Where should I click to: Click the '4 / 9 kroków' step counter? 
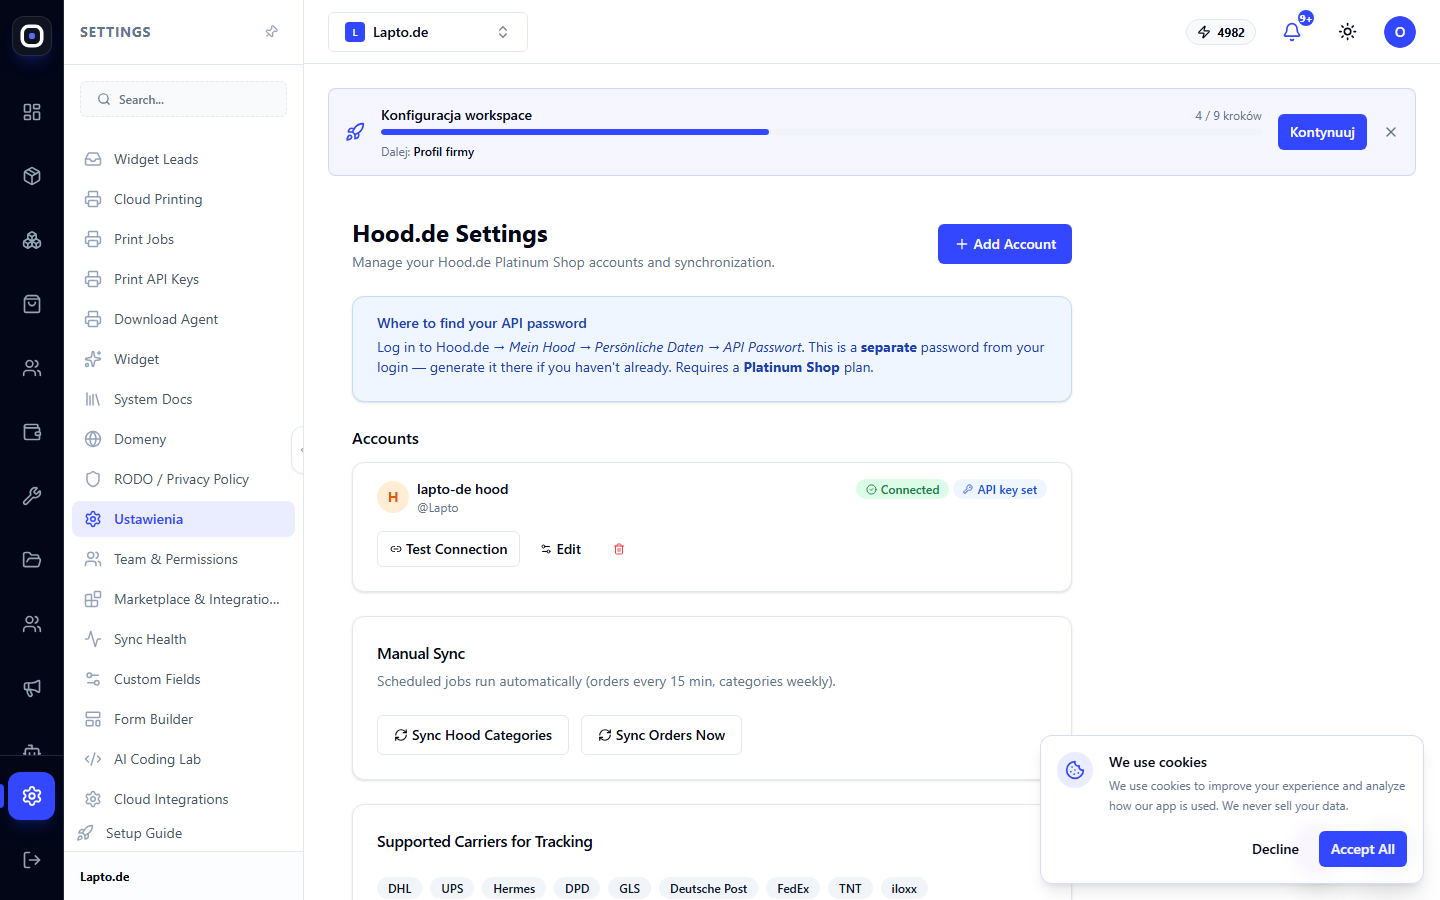click(1228, 116)
